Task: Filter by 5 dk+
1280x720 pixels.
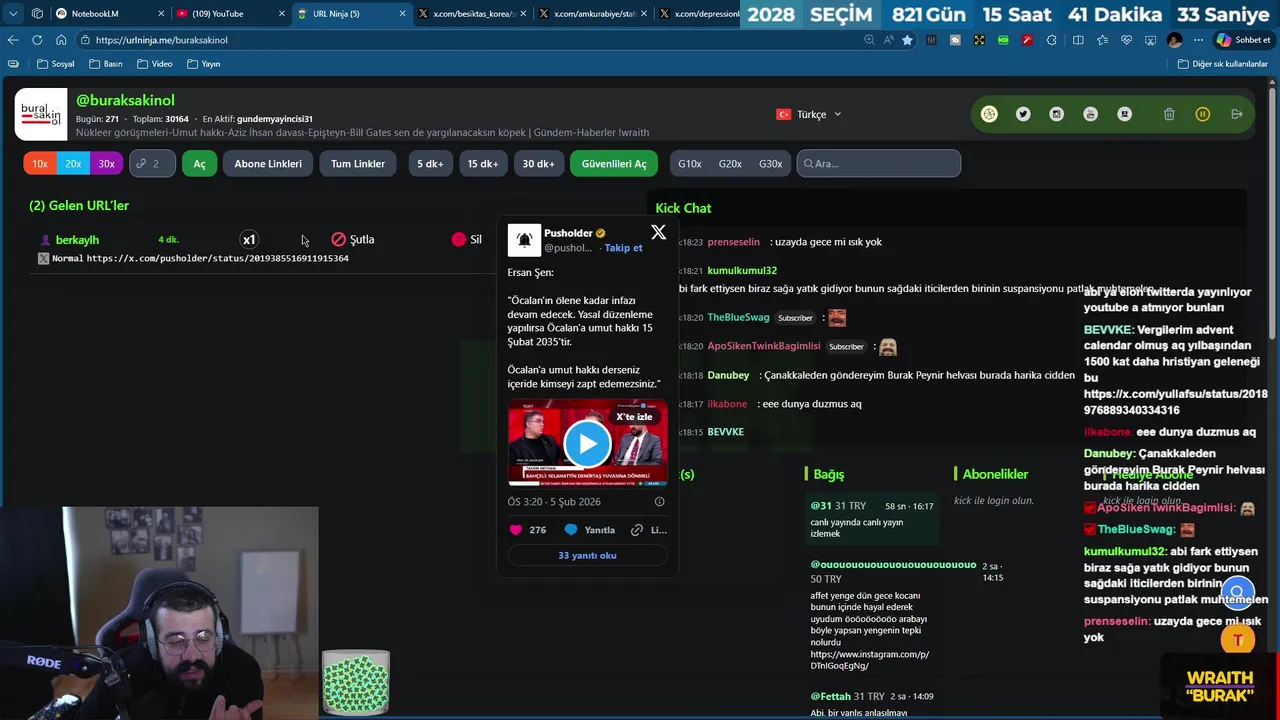Action: tap(430, 164)
